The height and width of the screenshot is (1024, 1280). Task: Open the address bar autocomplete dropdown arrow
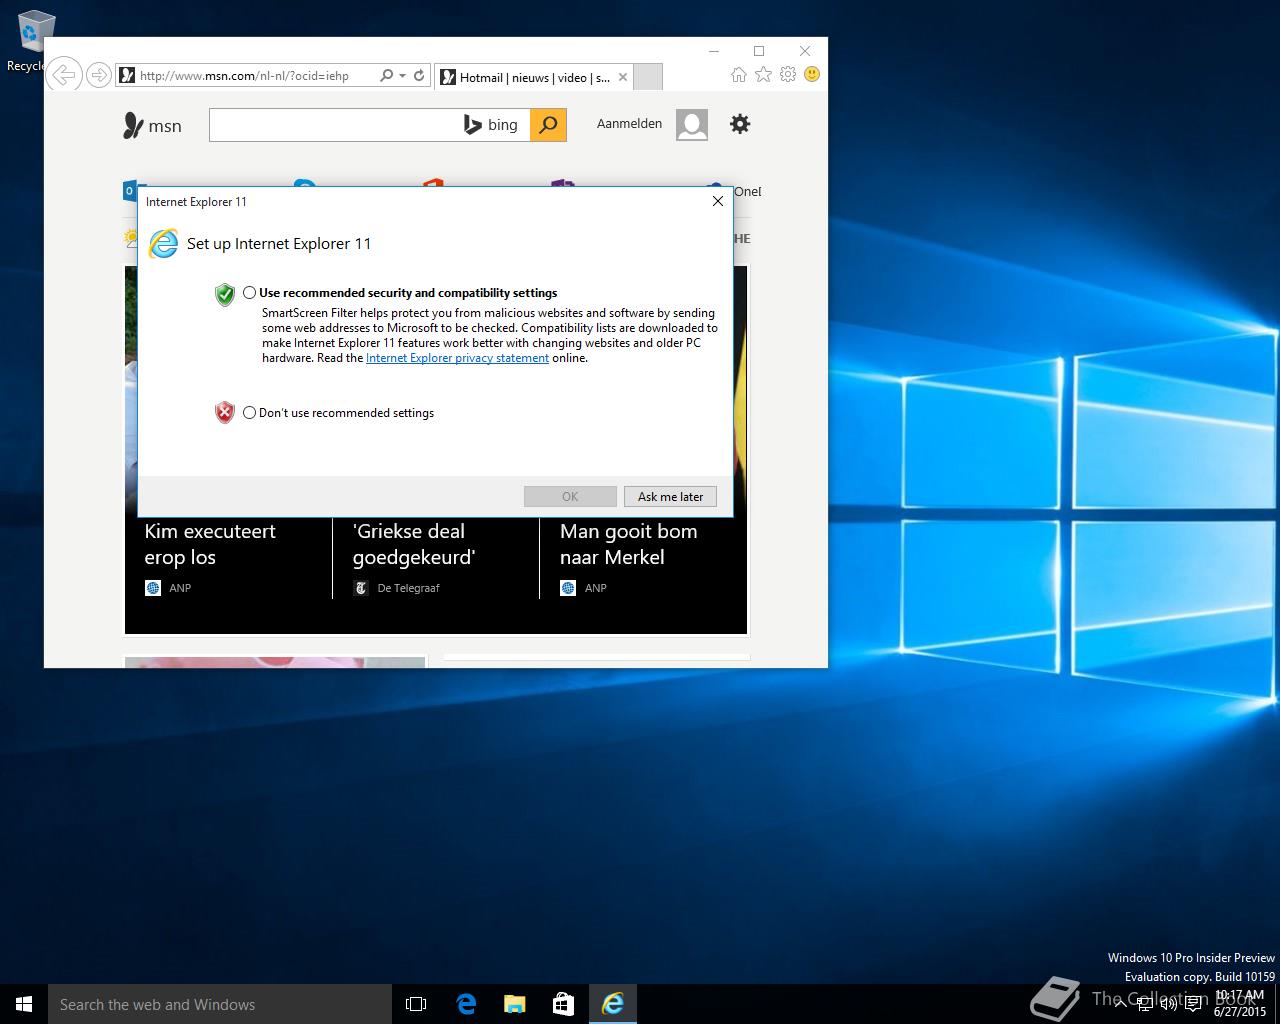402,75
